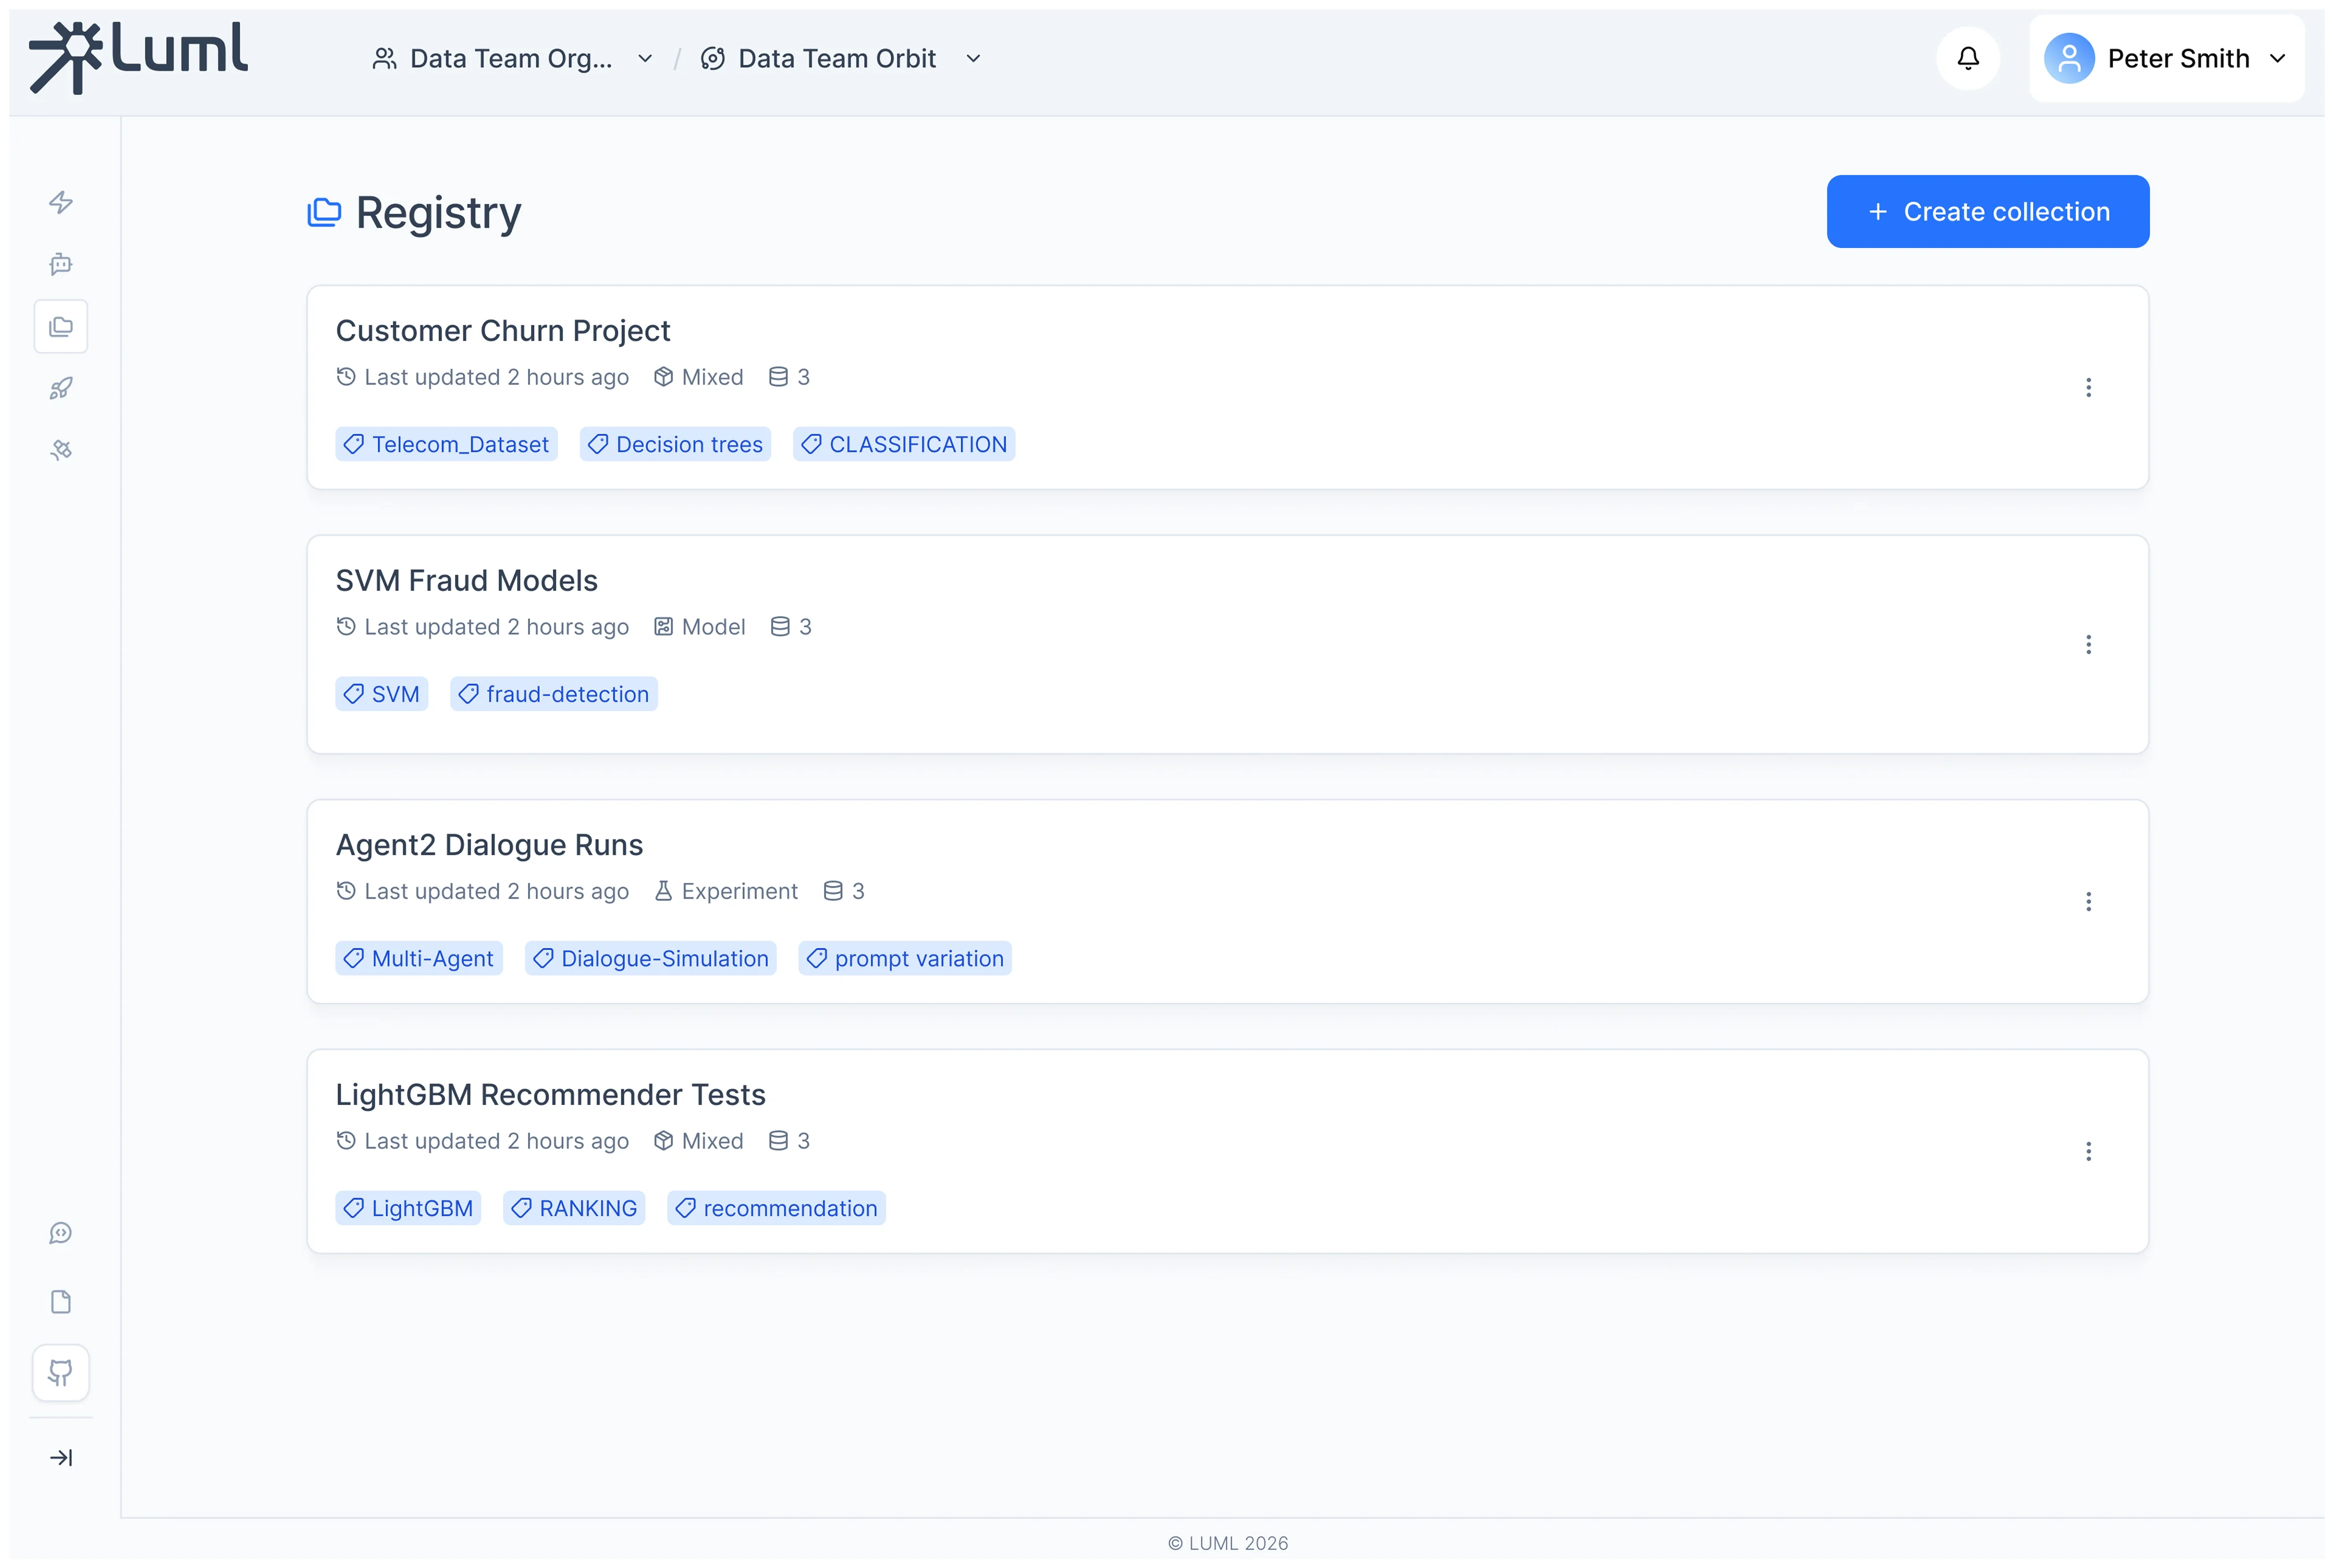This screenshot has height=1568, width=2334.
Task: Open deployments via the rocket icon
Action: click(61, 388)
